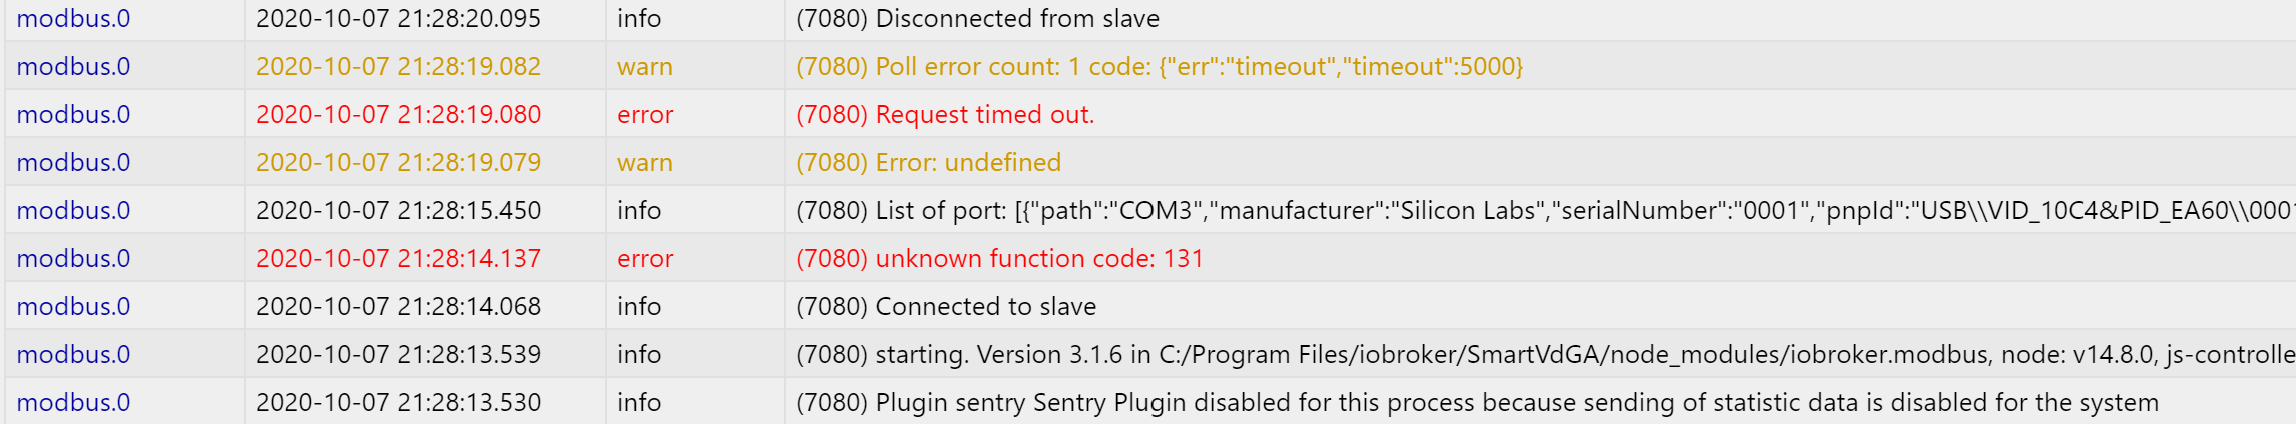This screenshot has width=2296, height=424.
Task: Click the red timestamp 21:28:19.080
Action: [398, 115]
